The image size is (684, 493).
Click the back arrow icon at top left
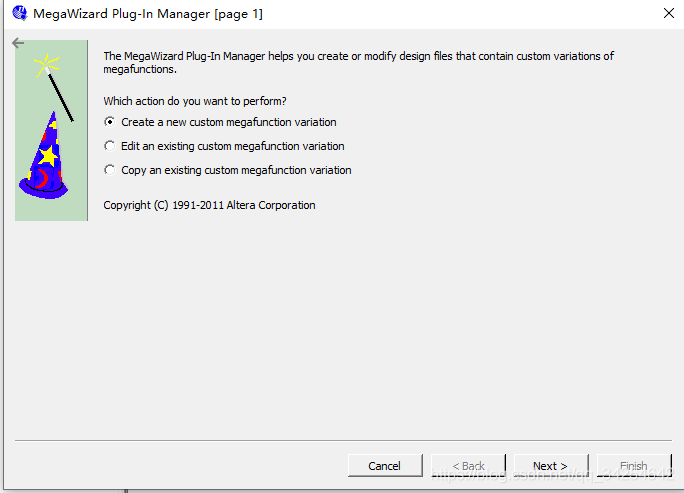18,43
